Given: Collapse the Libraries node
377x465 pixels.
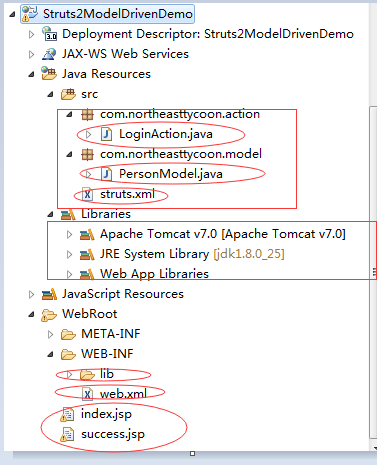Looking at the screenshot, I should click(x=50, y=214).
